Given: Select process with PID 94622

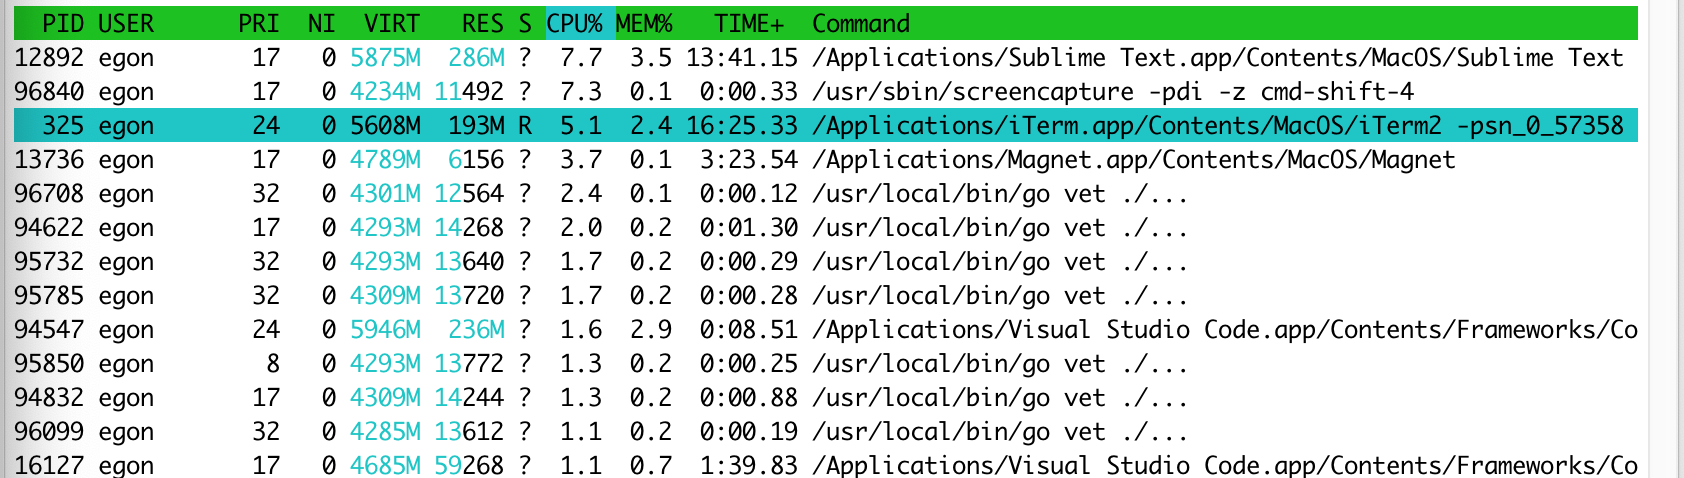Looking at the screenshot, I should (49, 228).
